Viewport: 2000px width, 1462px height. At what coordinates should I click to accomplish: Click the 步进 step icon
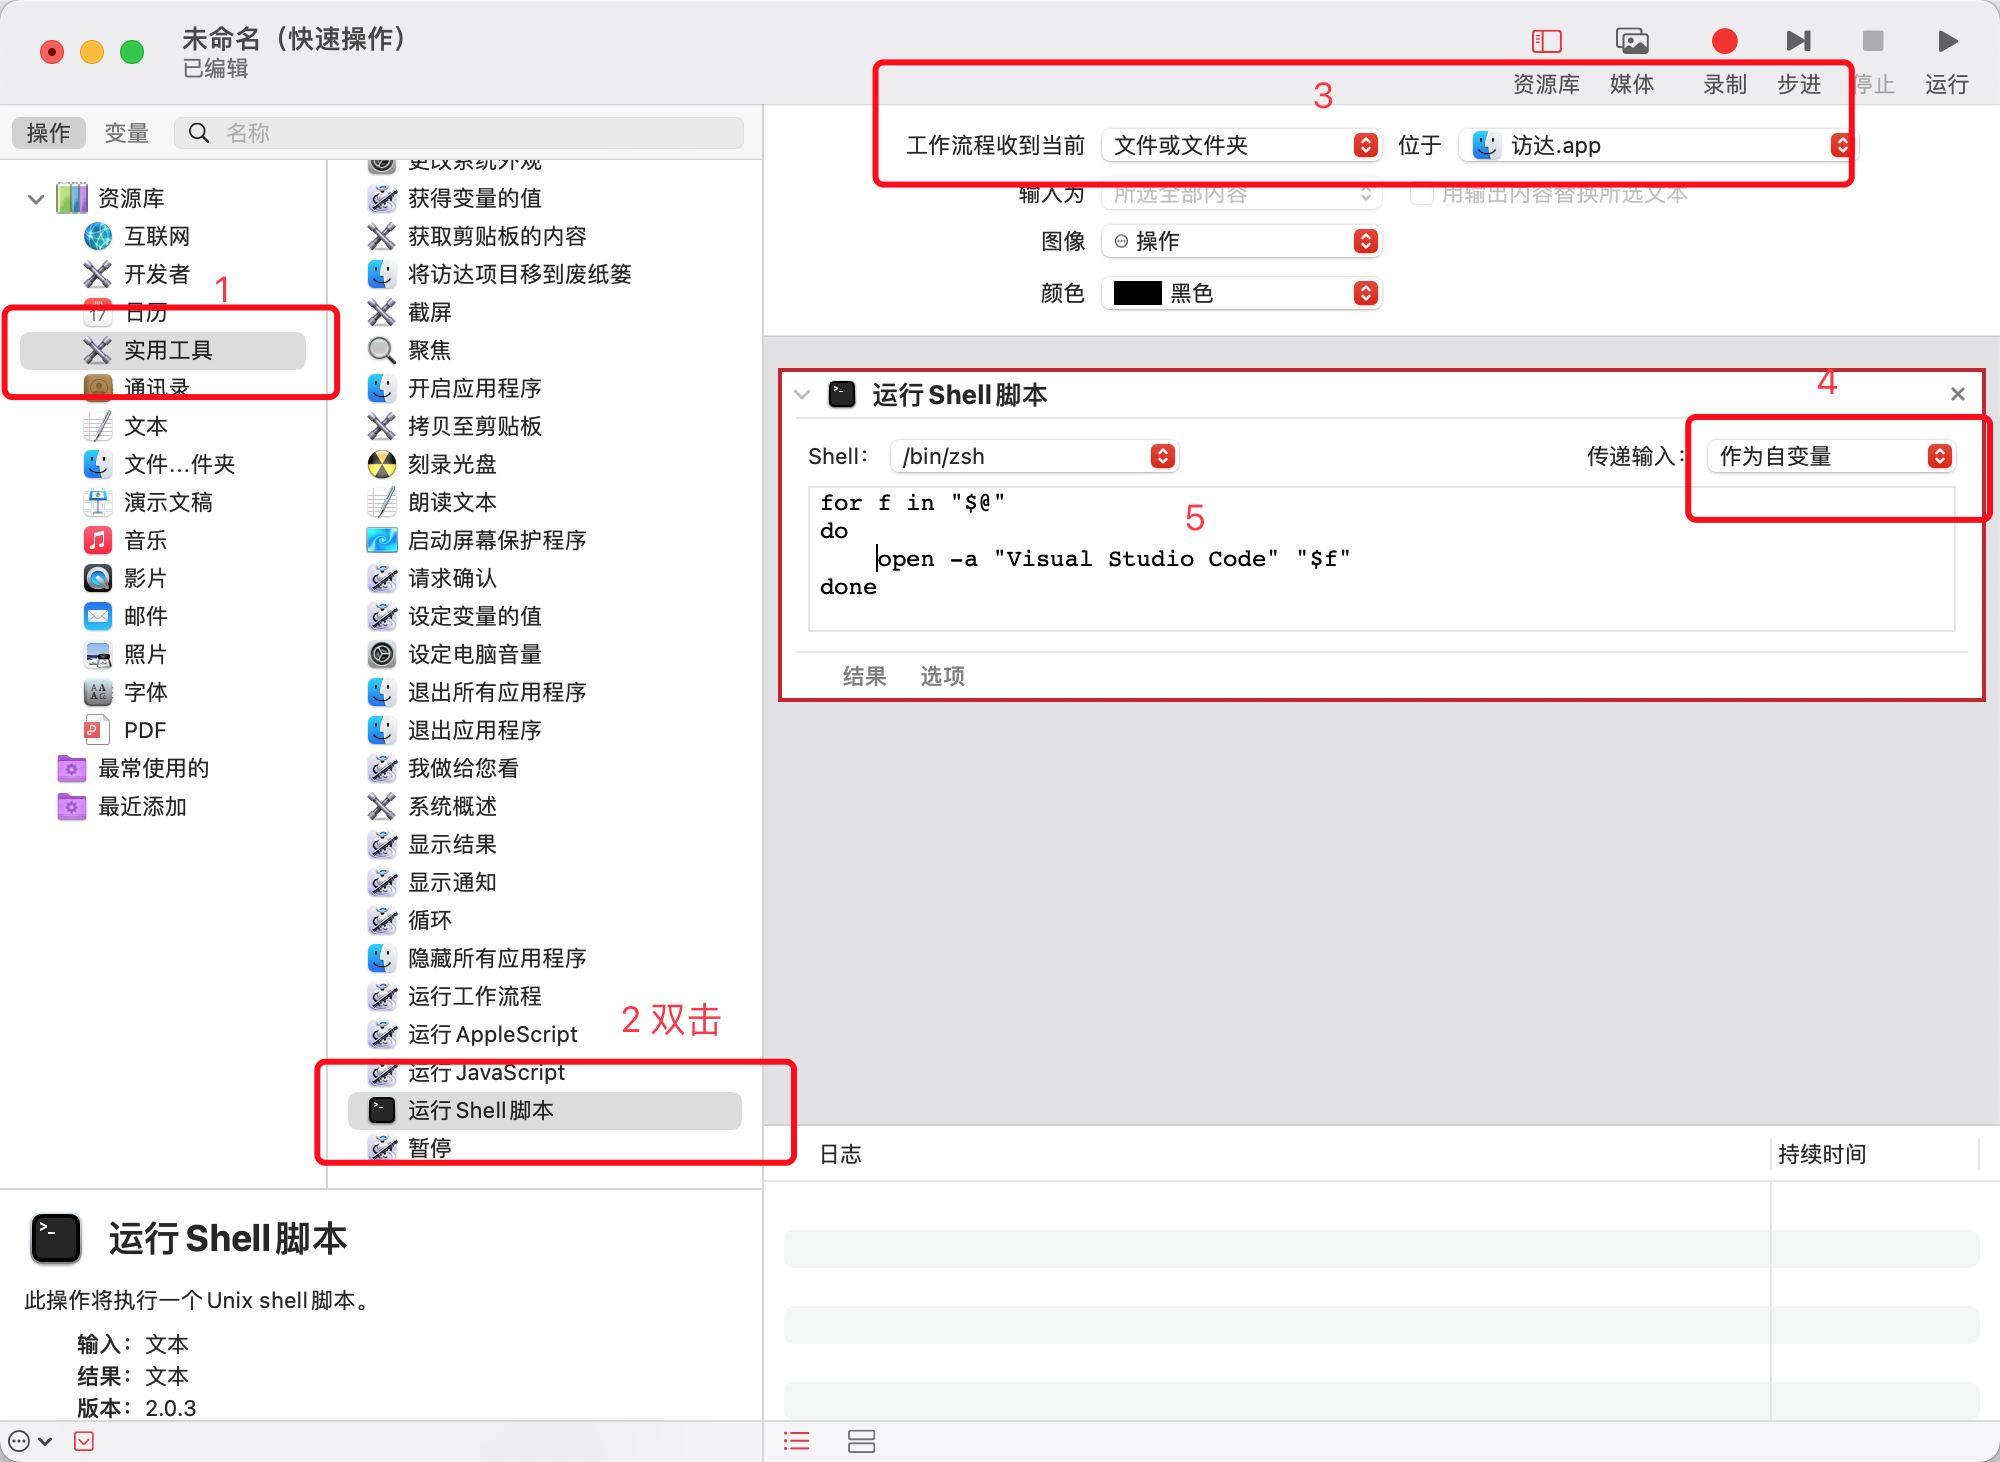[1799, 42]
